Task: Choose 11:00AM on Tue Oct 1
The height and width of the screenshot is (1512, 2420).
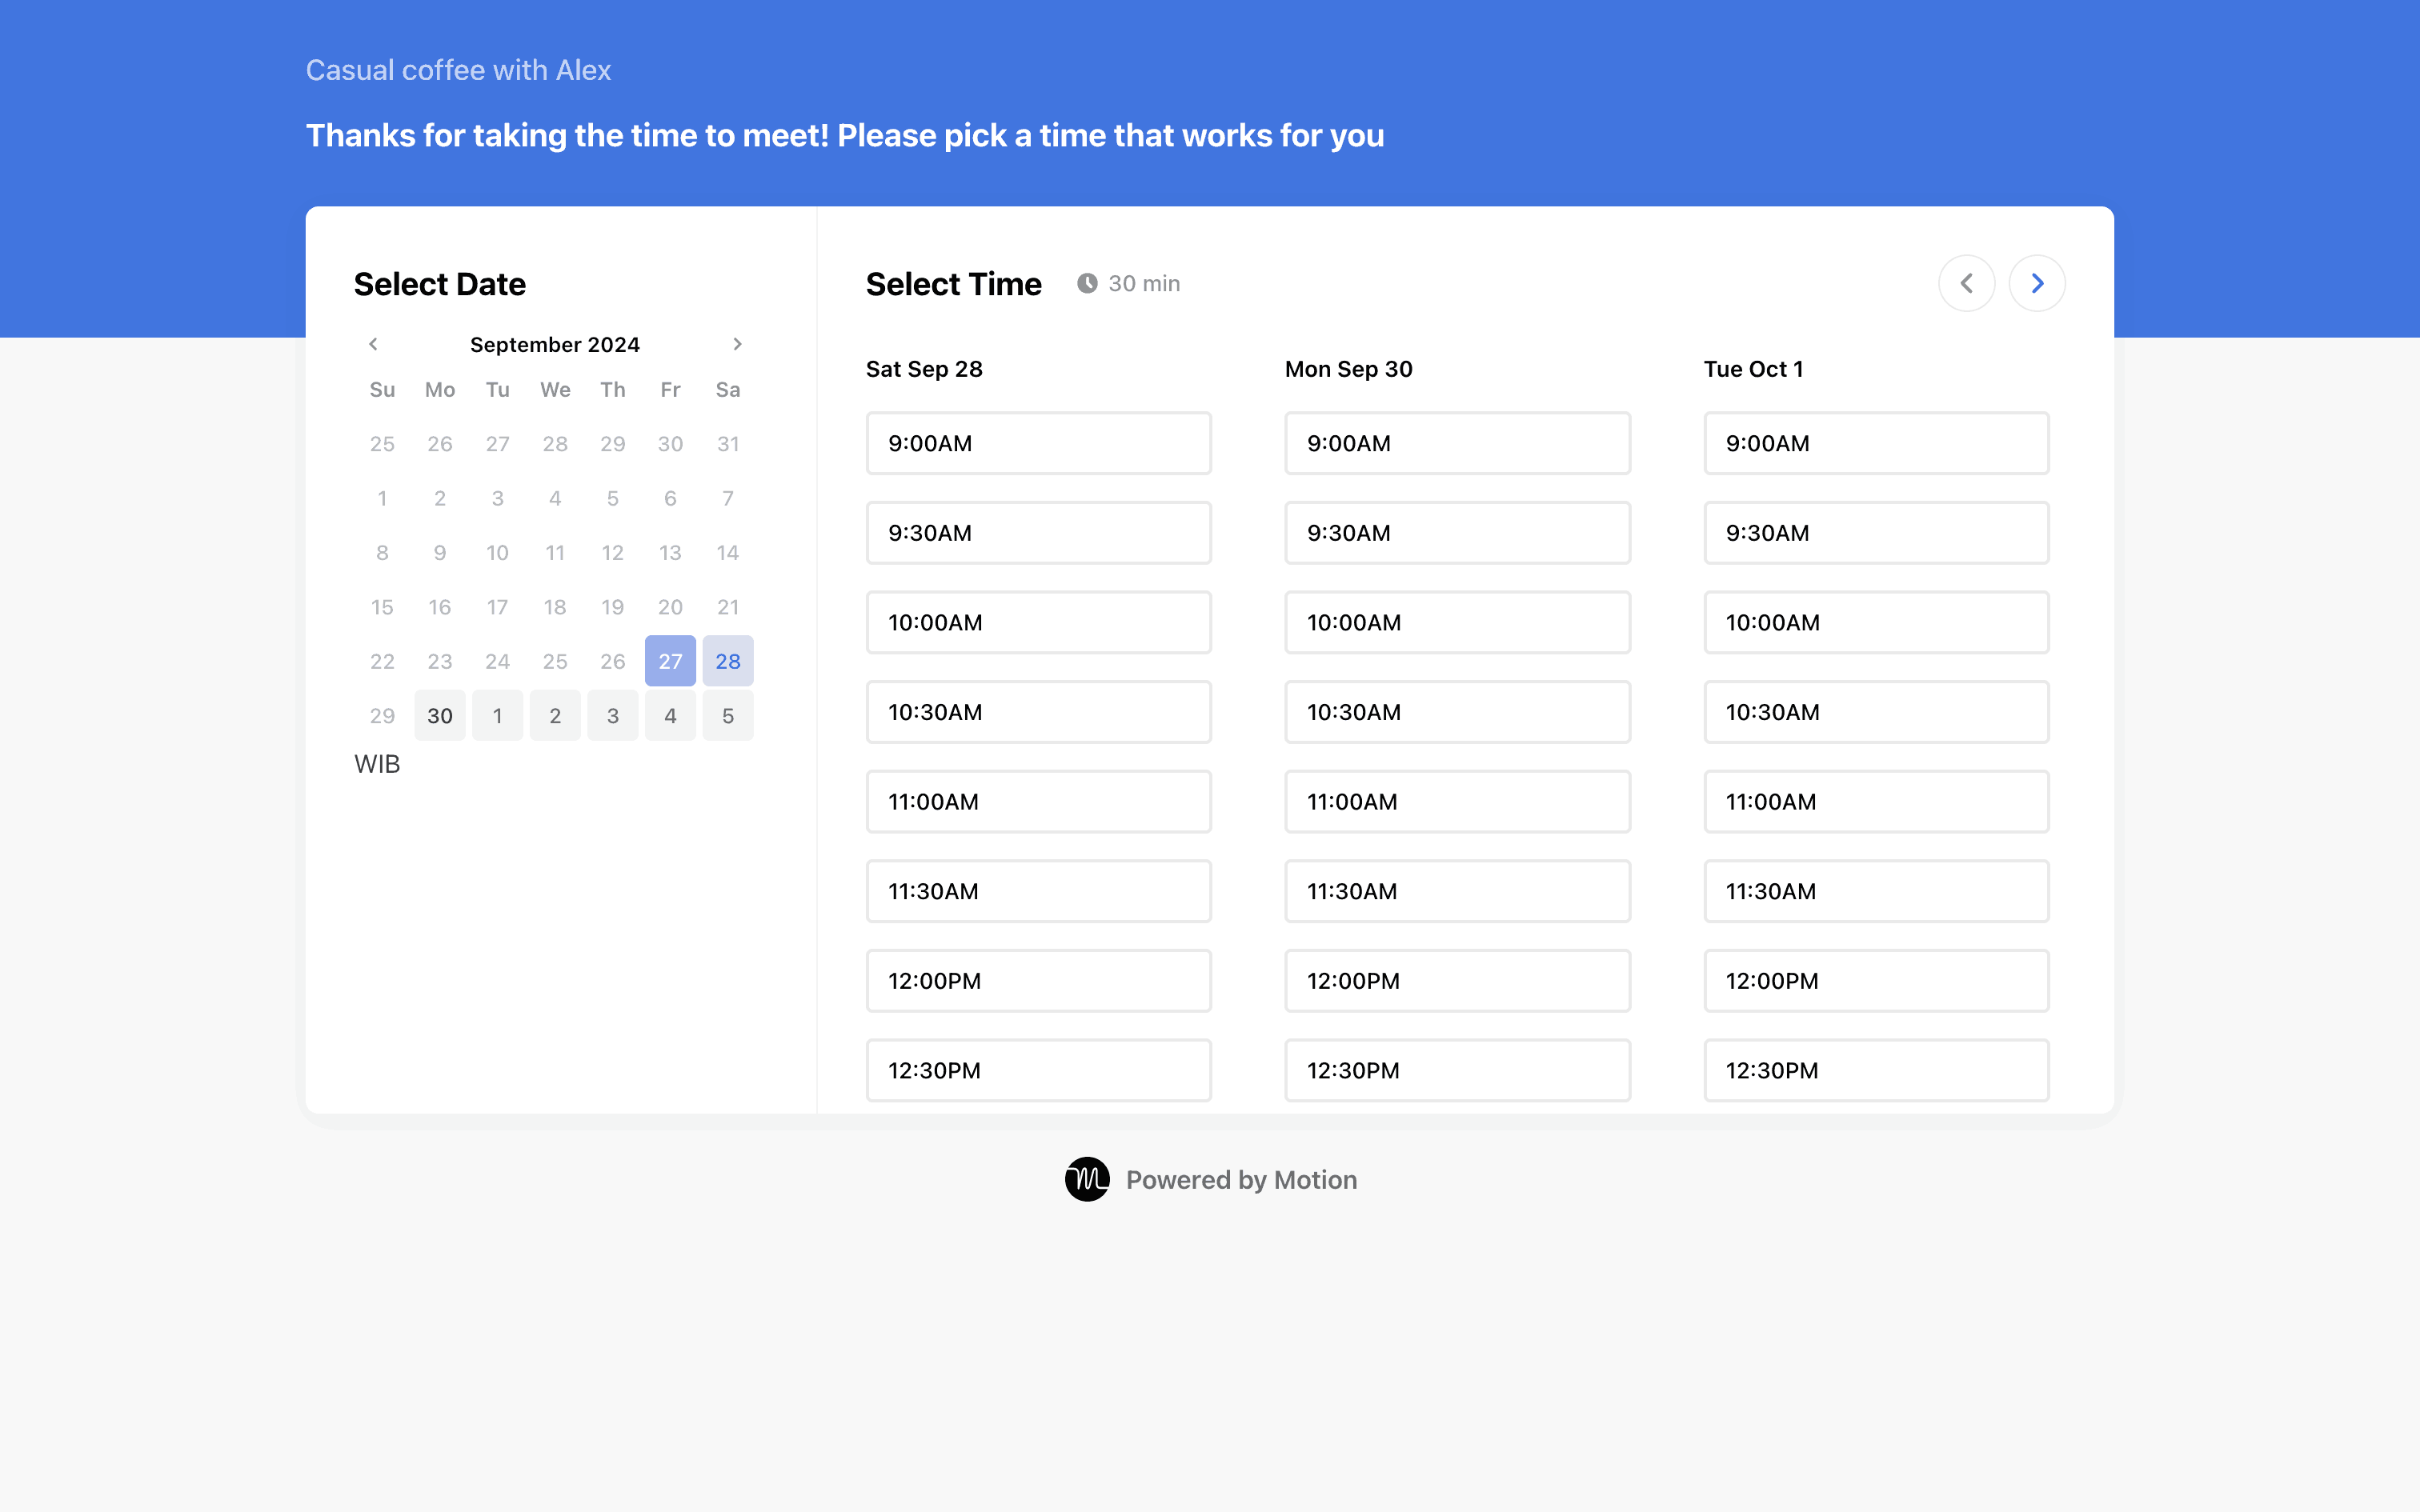Action: pos(1876,801)
